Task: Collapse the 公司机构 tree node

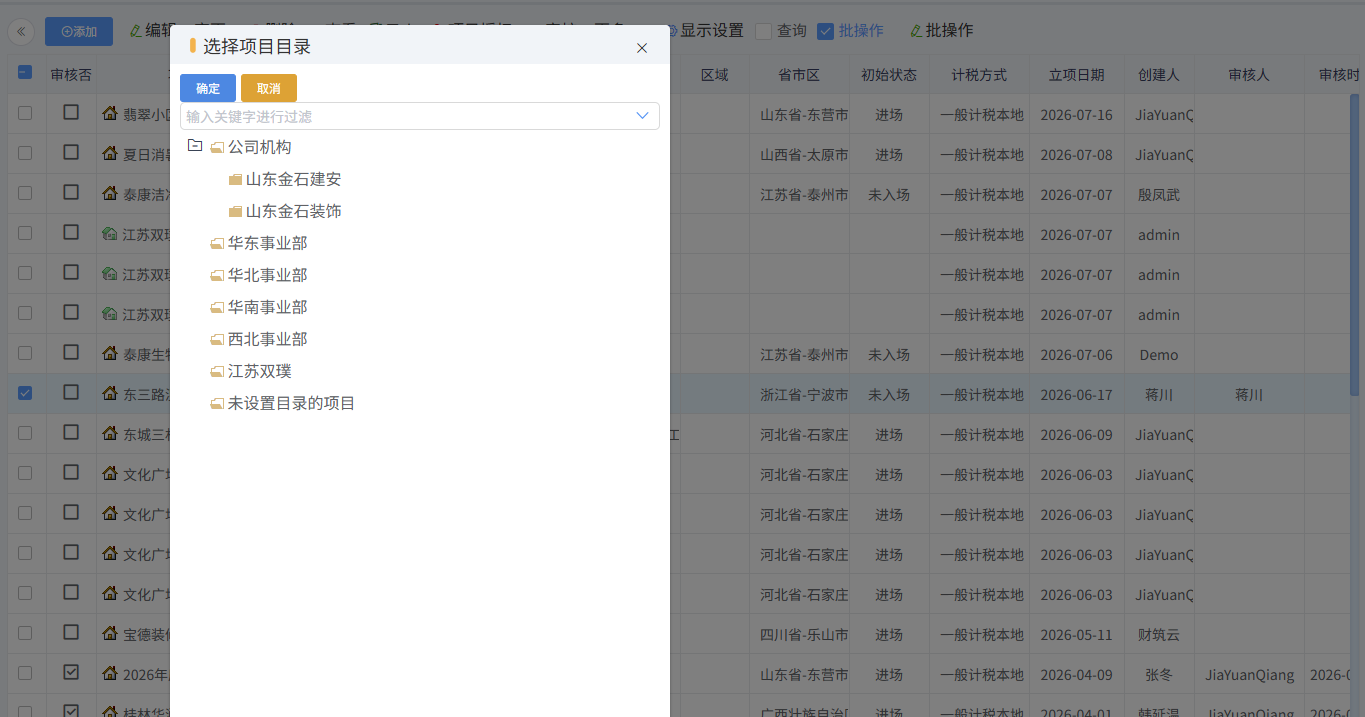Action: point(195,146)
